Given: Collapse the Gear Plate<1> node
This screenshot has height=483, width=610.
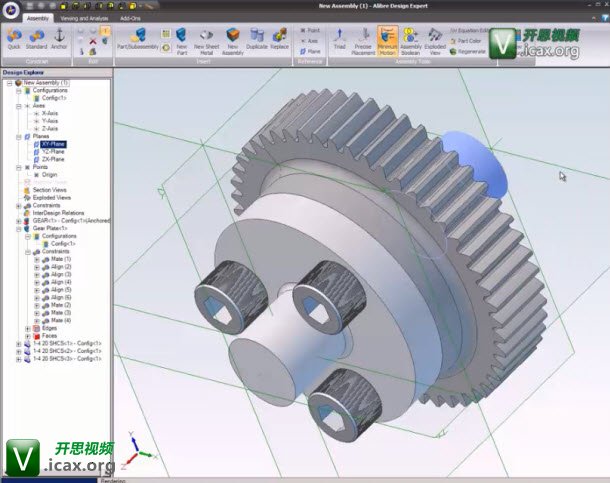Looking at the screenshot, I should click(x=18, y=229).
